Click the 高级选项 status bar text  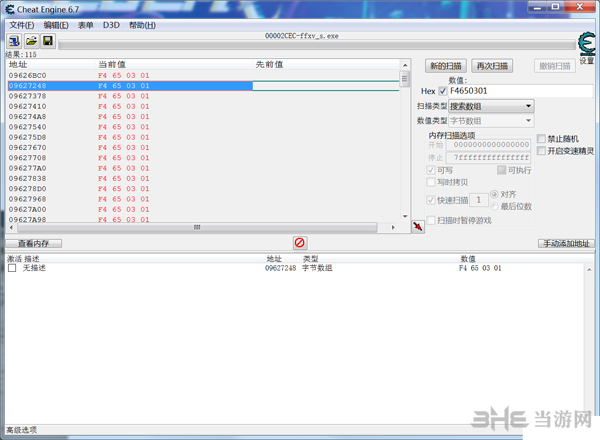click(x=22, y=430)
